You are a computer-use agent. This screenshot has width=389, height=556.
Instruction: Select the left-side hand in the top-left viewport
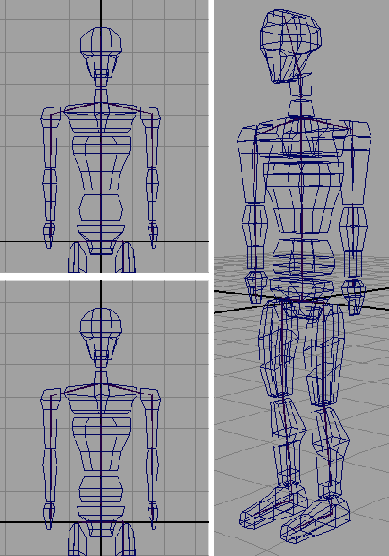(x=49, y=235)
